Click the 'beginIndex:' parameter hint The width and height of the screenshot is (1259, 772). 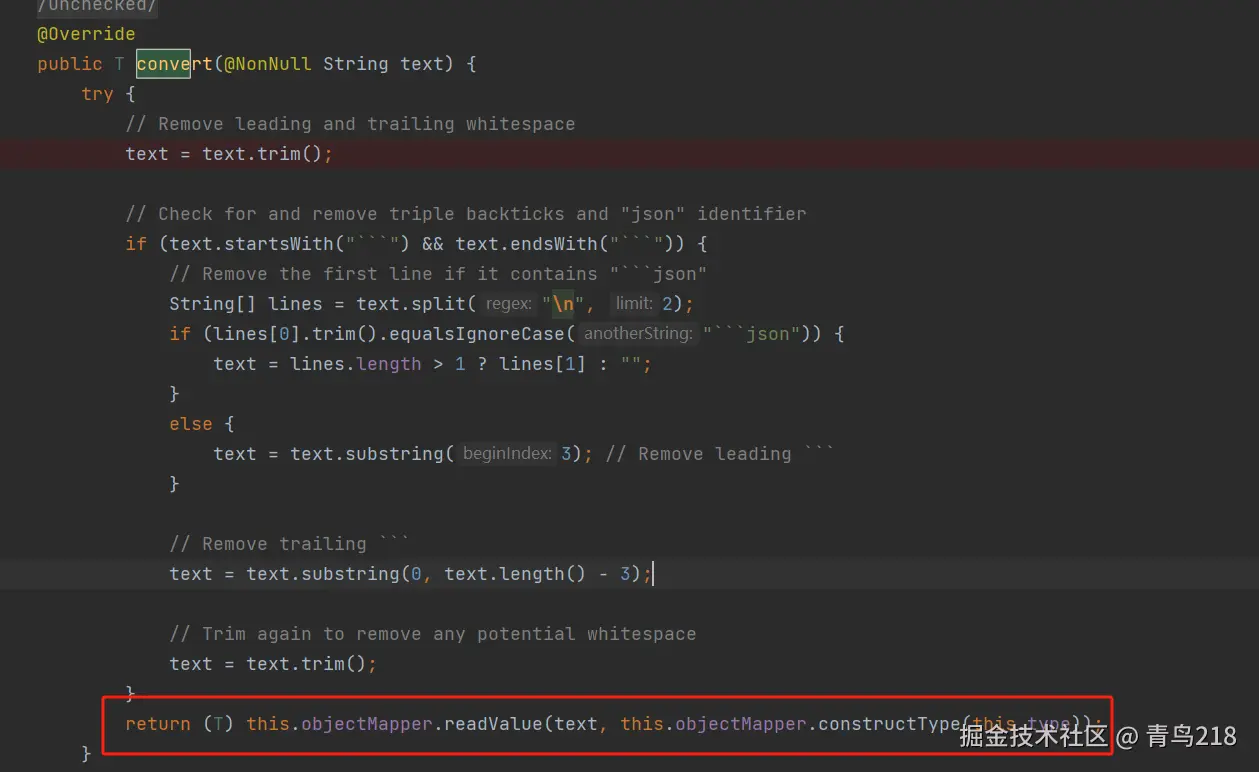[507, 454]
